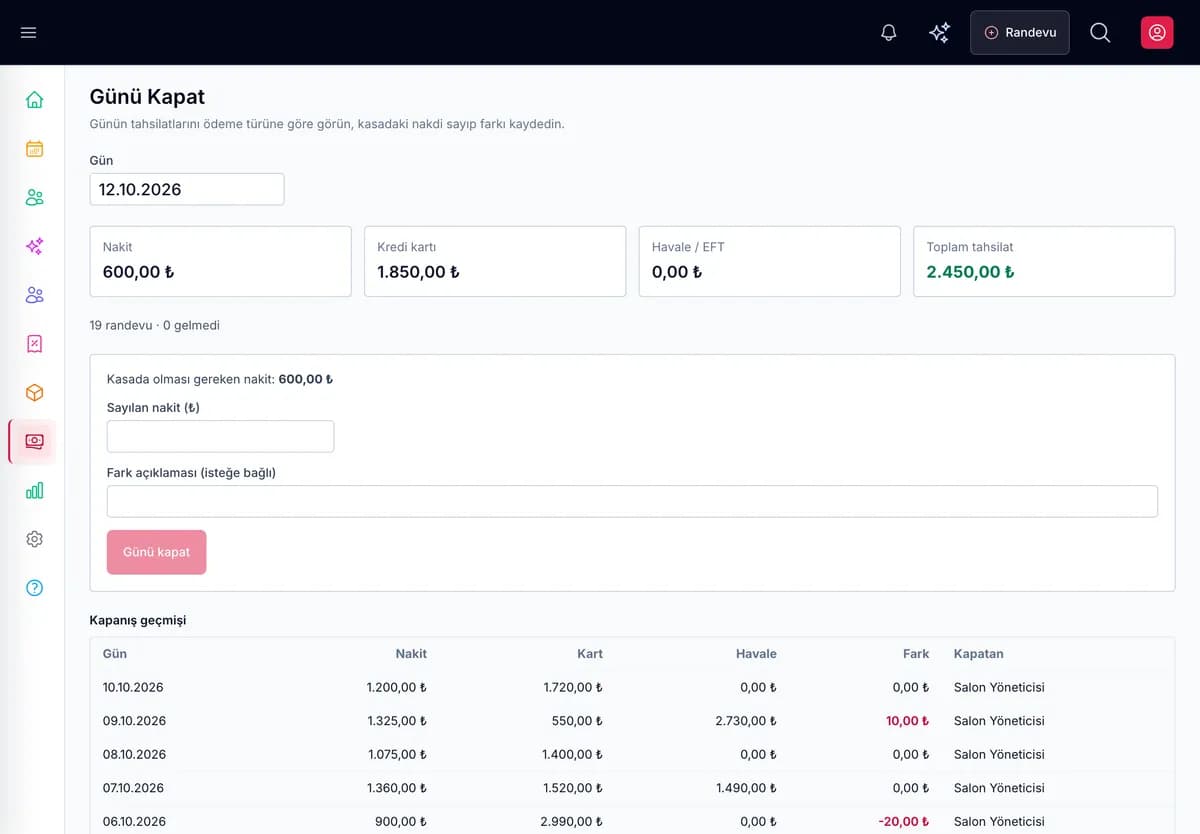
Task: Click the Kredi kartı card showing 1.850,00 ₺
Action: 495,261
